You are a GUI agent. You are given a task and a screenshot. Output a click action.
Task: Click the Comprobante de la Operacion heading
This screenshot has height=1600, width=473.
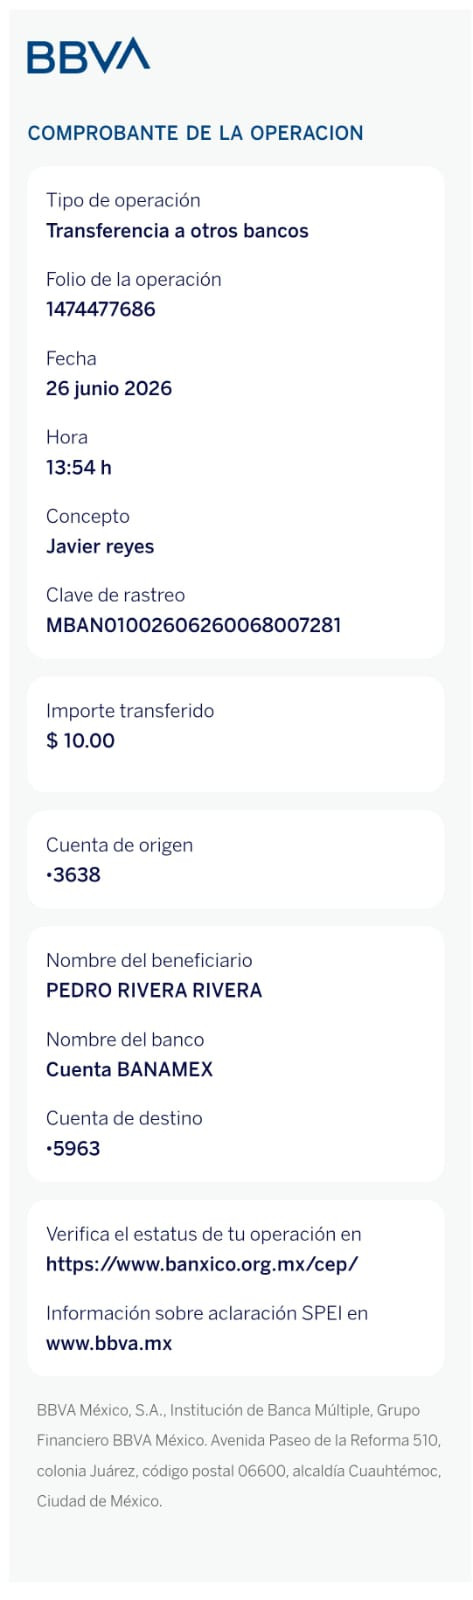(196, 133)
